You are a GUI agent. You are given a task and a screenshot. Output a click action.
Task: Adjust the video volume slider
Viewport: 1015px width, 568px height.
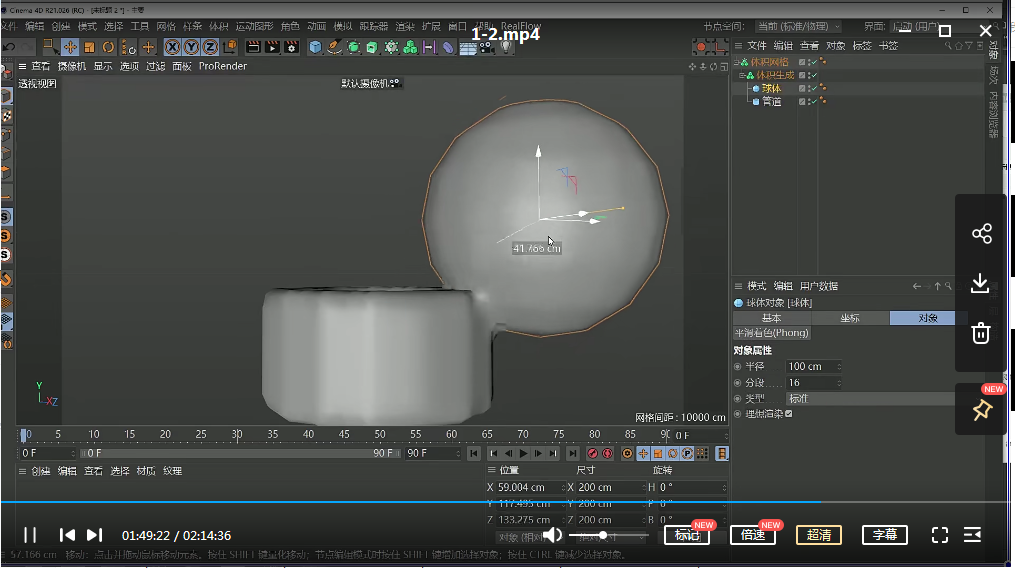pos(603,535)
